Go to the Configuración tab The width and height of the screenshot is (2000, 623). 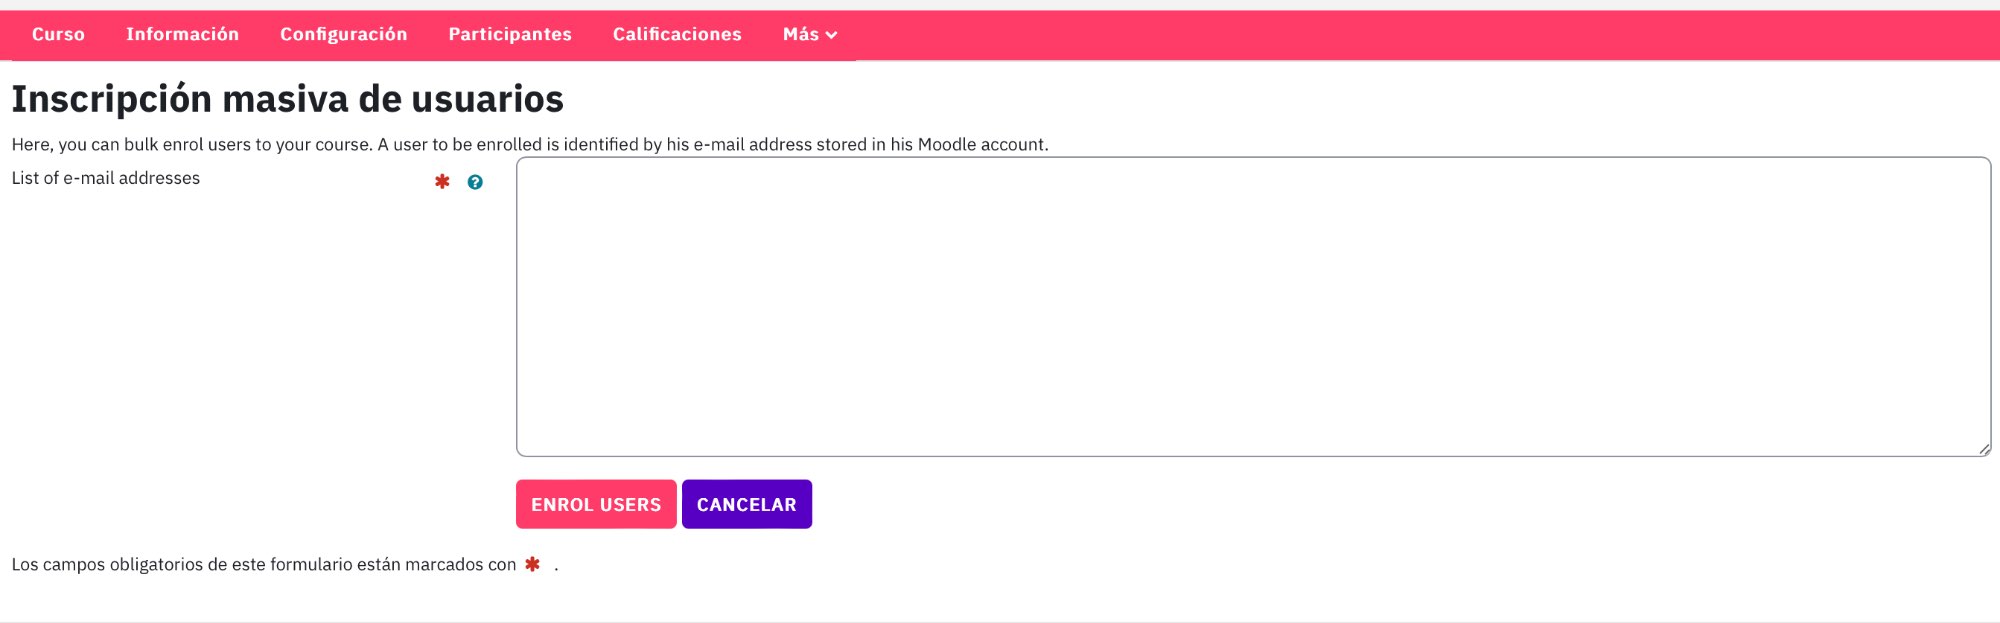[x=344, y=34]
